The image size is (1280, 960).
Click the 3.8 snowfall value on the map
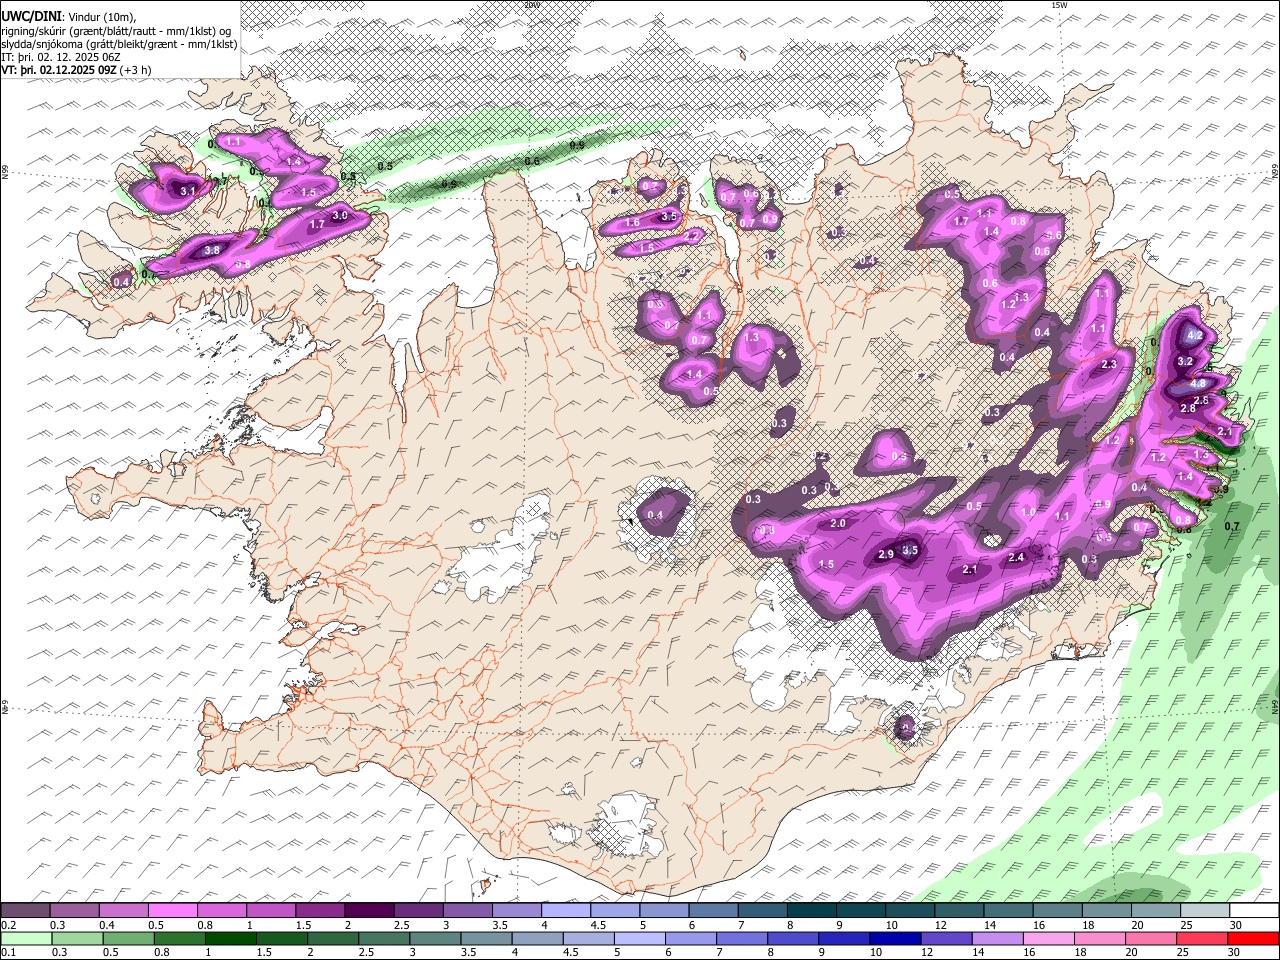tap(212, 250)
